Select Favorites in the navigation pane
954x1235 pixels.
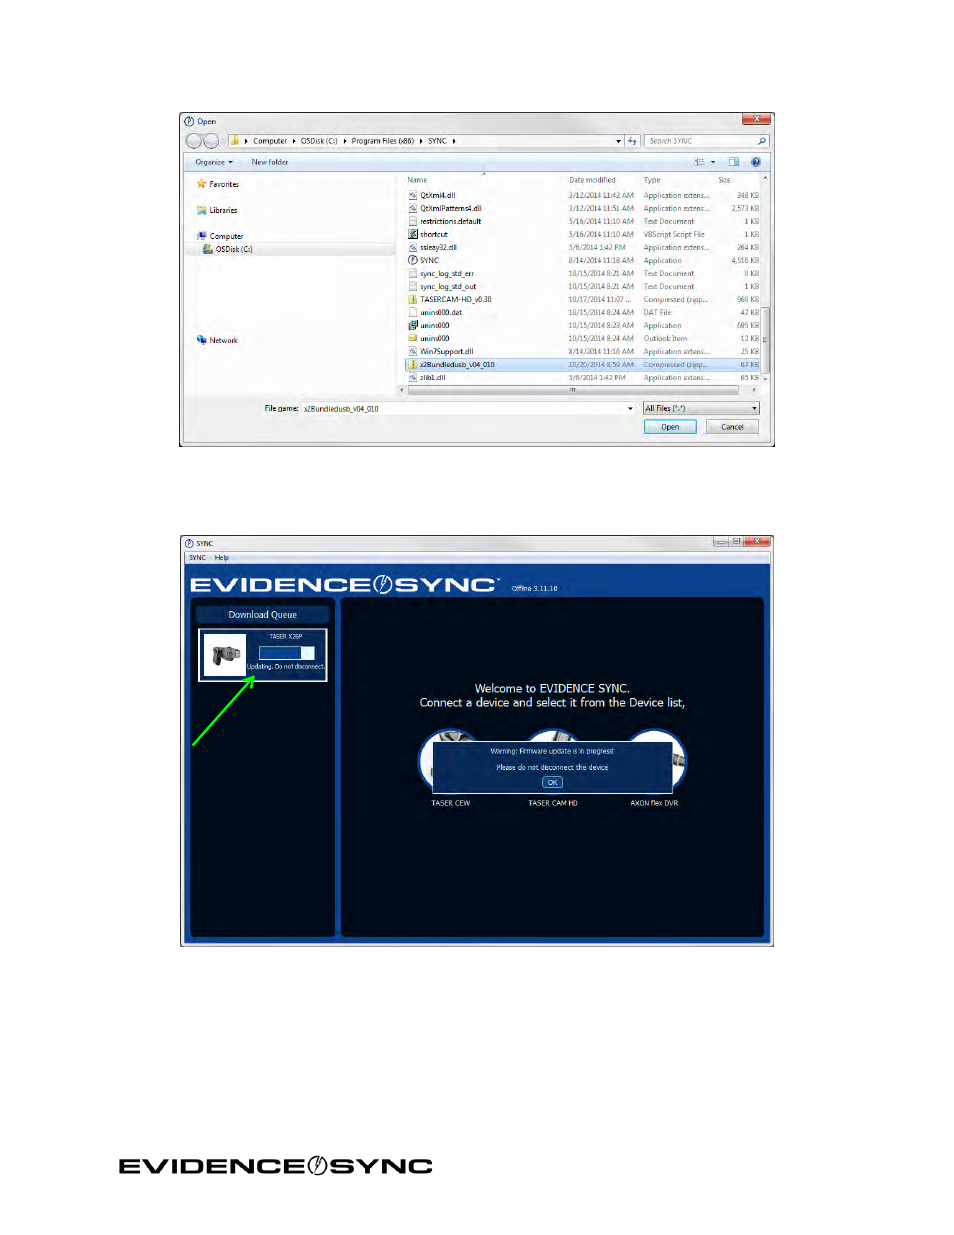coord(217,184)
